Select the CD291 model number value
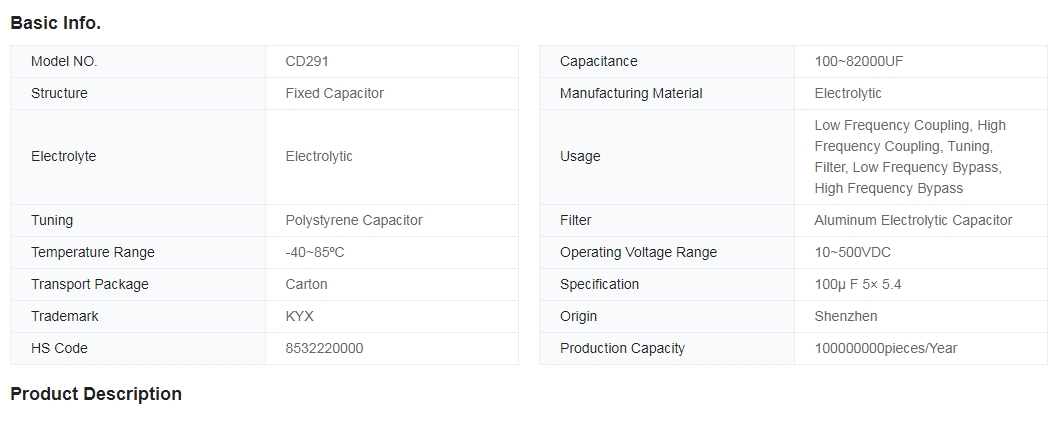 pyautogui.click(x=307, y=61)
